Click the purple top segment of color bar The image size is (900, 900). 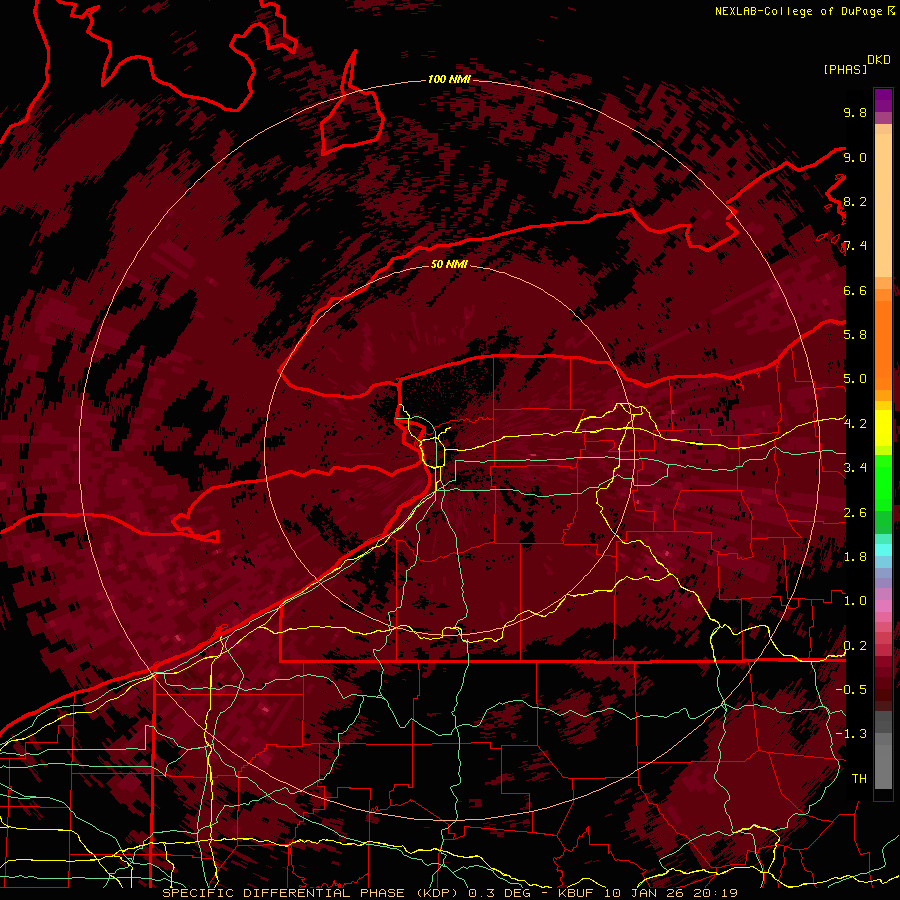[883, 100]
